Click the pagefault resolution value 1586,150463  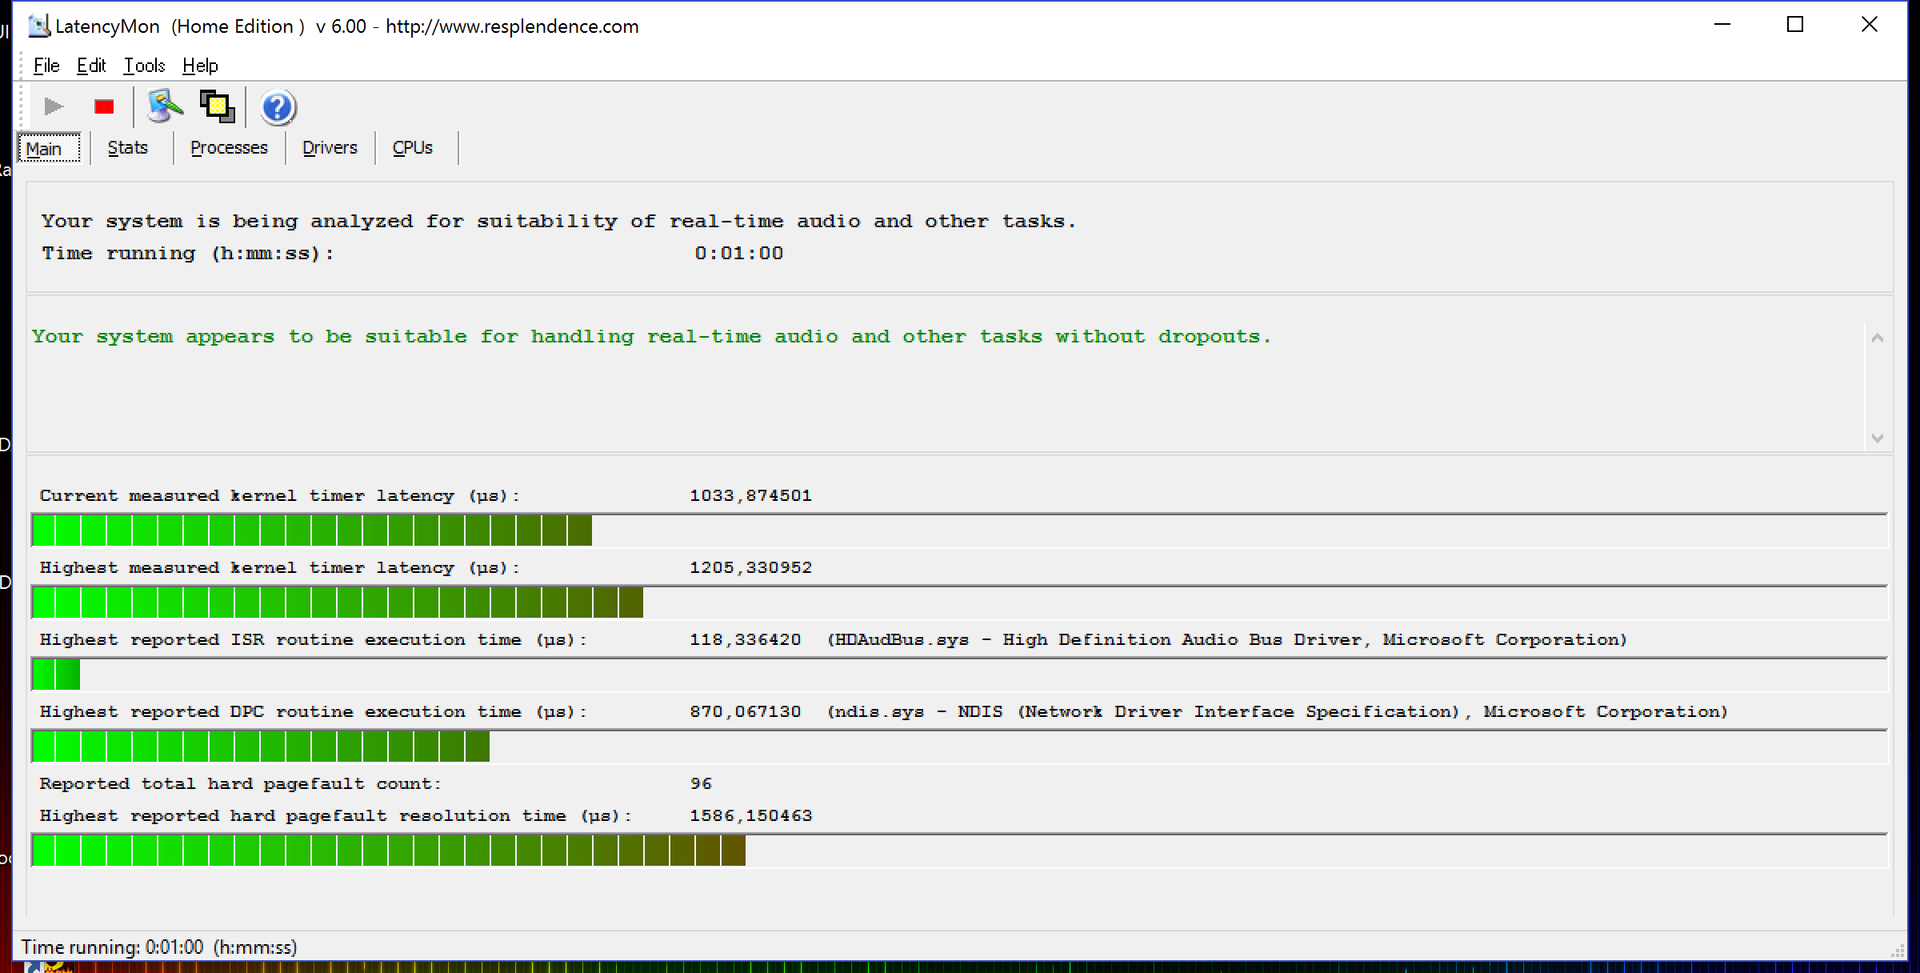[751, 816]
